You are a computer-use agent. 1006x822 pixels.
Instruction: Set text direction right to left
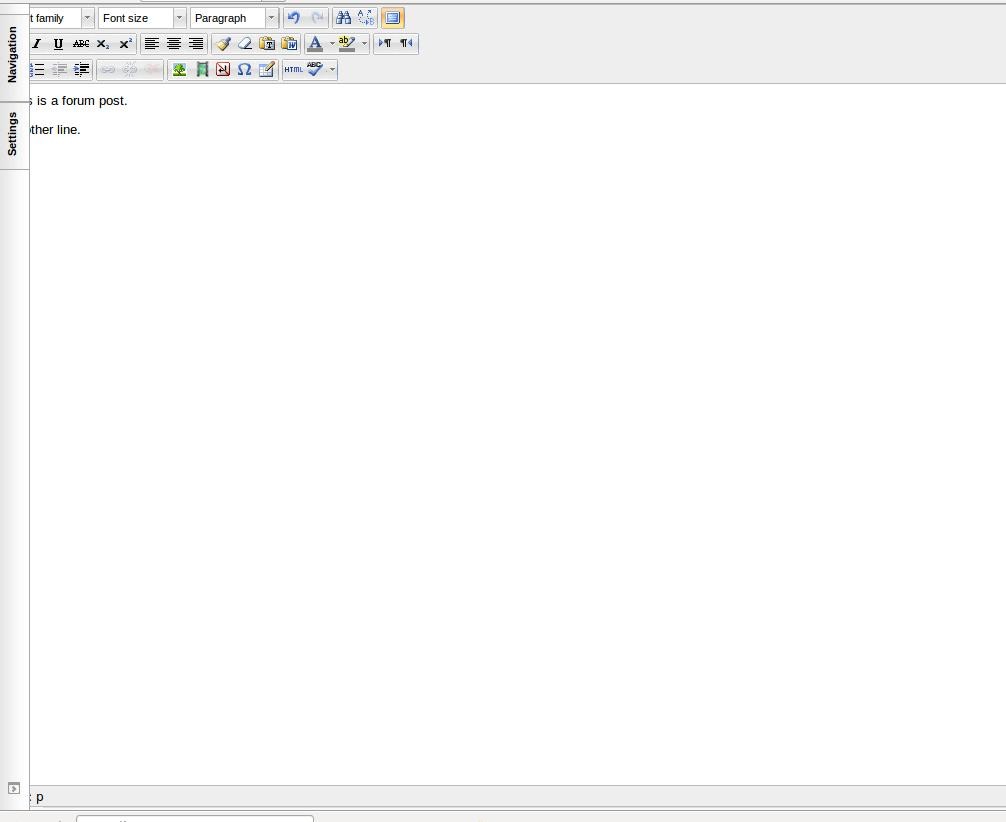(x=407, y=44)
